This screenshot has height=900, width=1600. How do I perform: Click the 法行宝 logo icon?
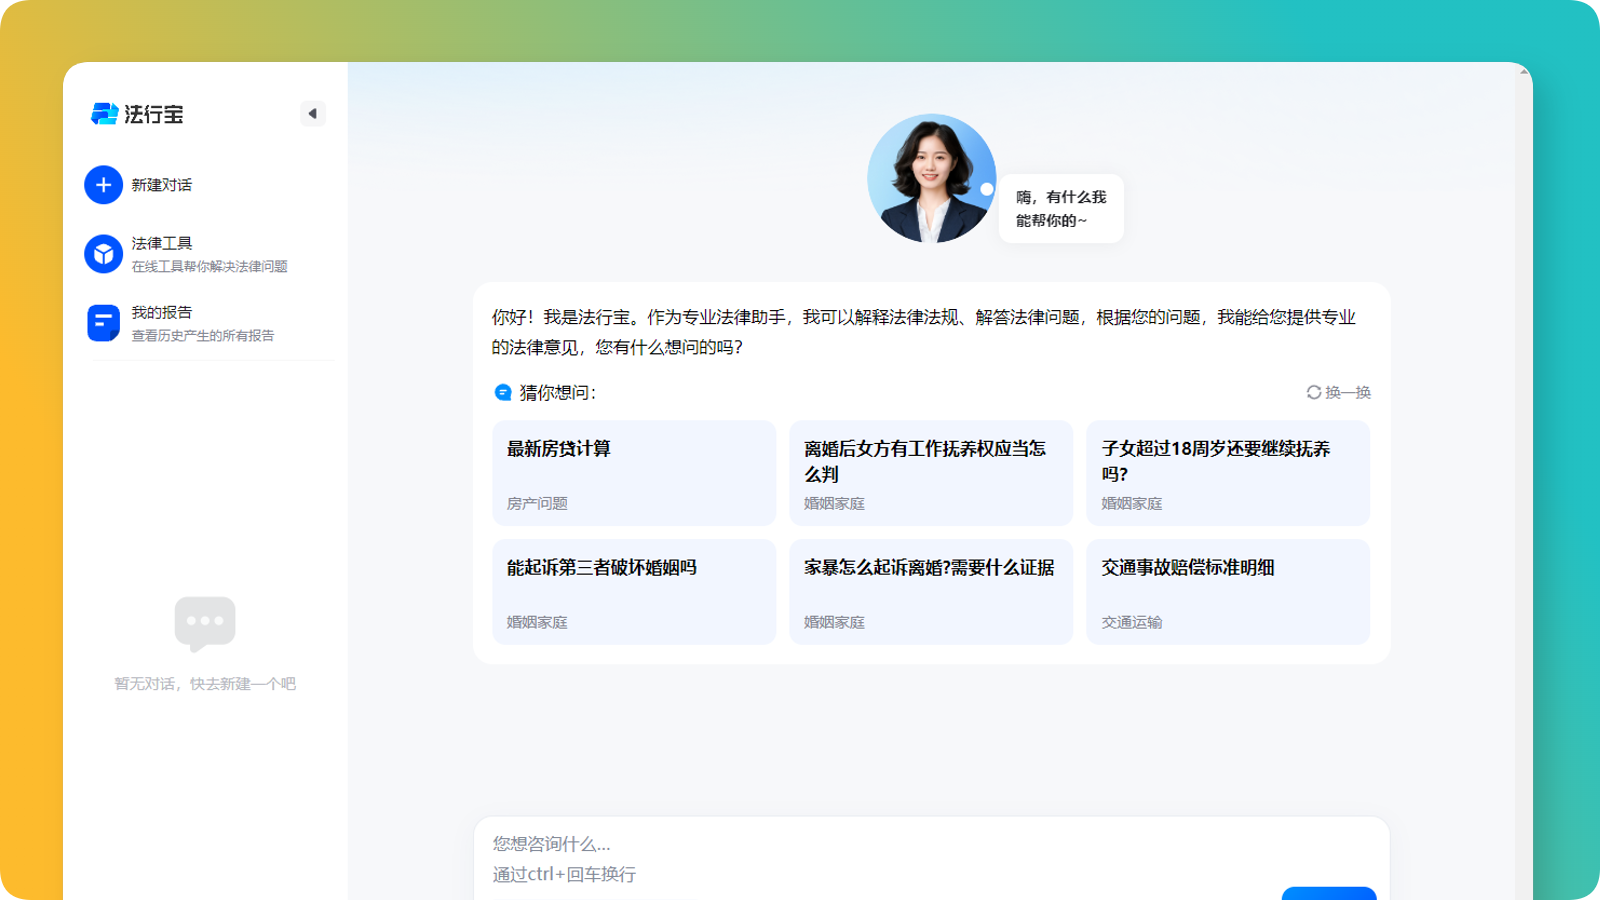click(x=104, y=114)
